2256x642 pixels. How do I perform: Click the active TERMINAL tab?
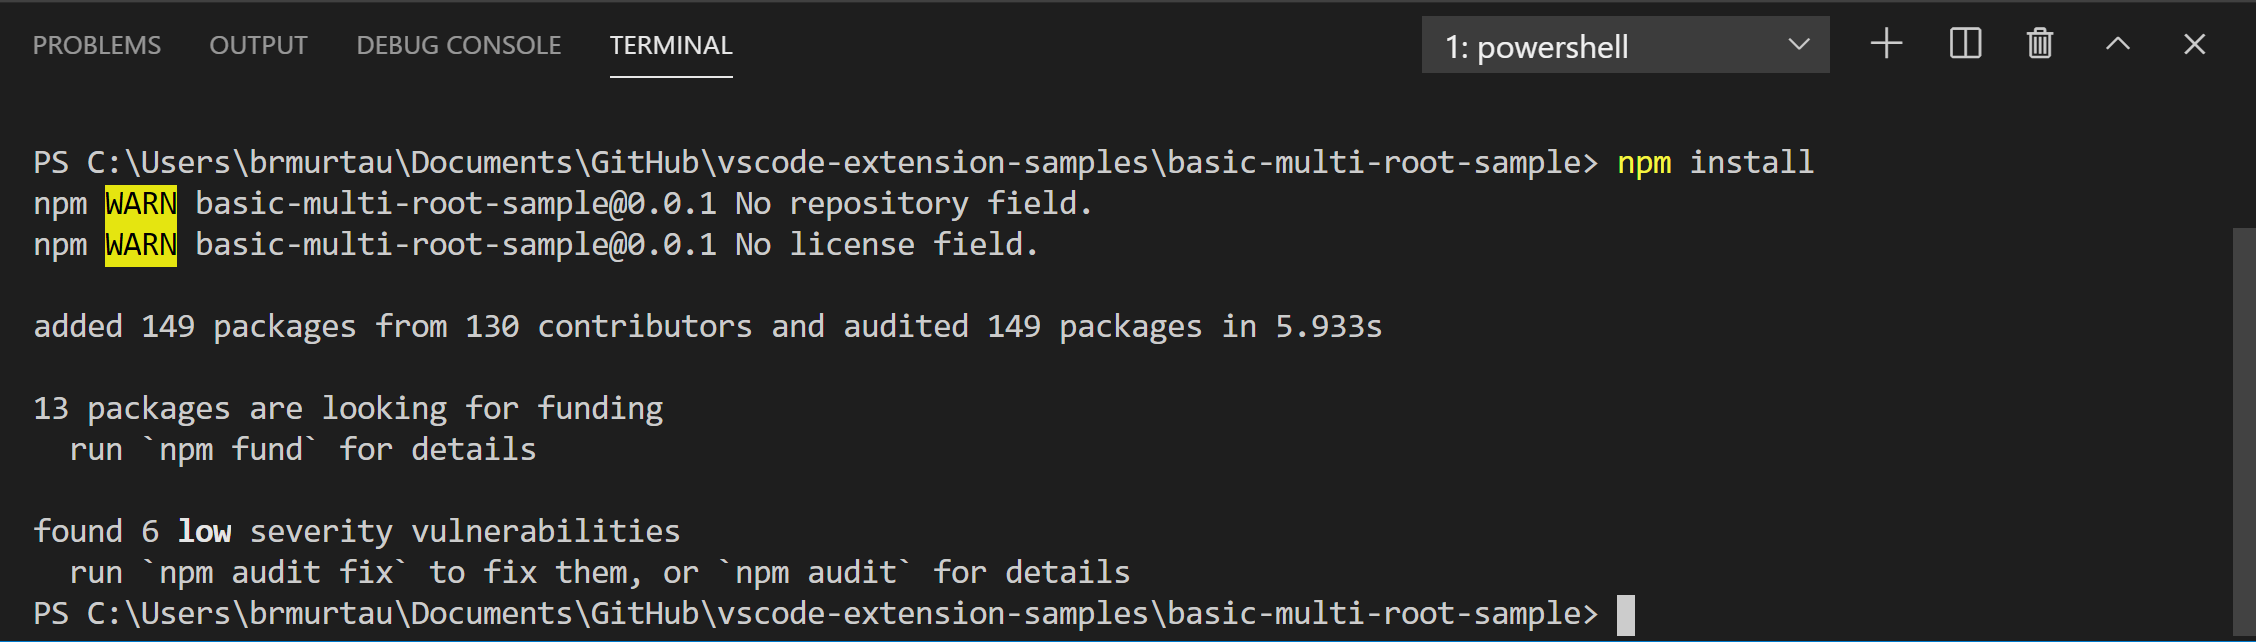(x=670, y=45)
